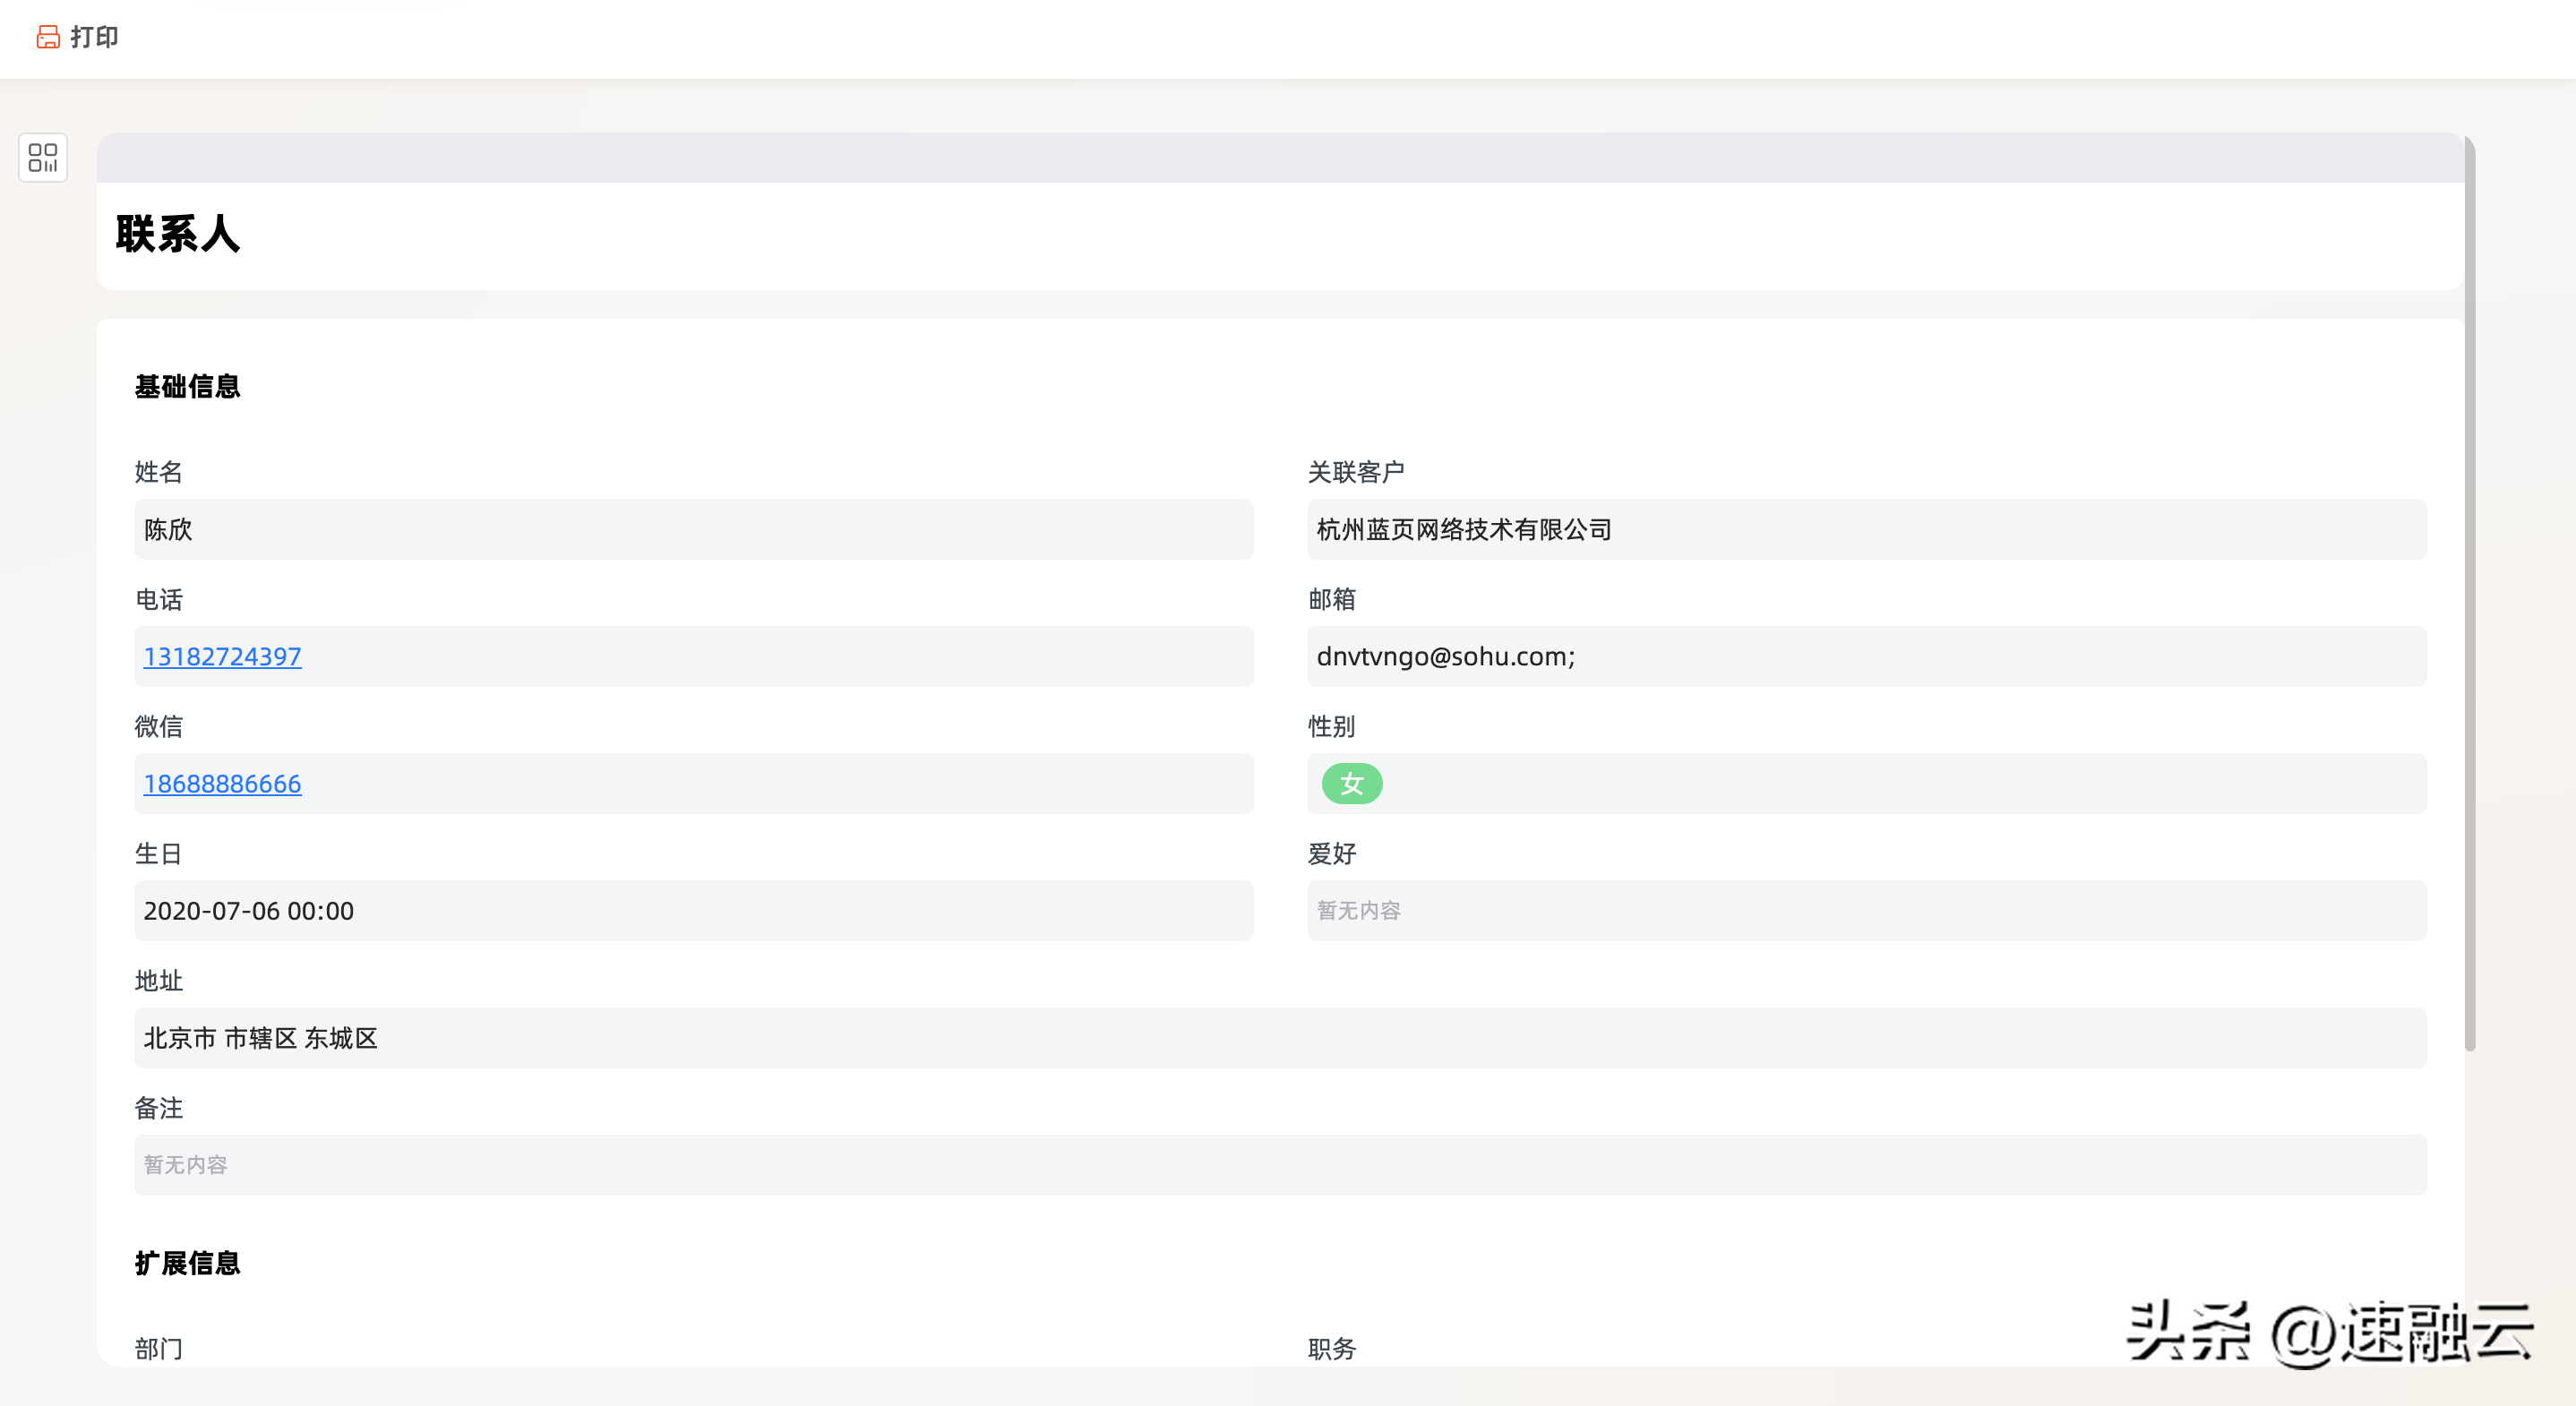Click the 联系人 page title
This screenshot has width=2576, height=1406.
click(178, 234)
